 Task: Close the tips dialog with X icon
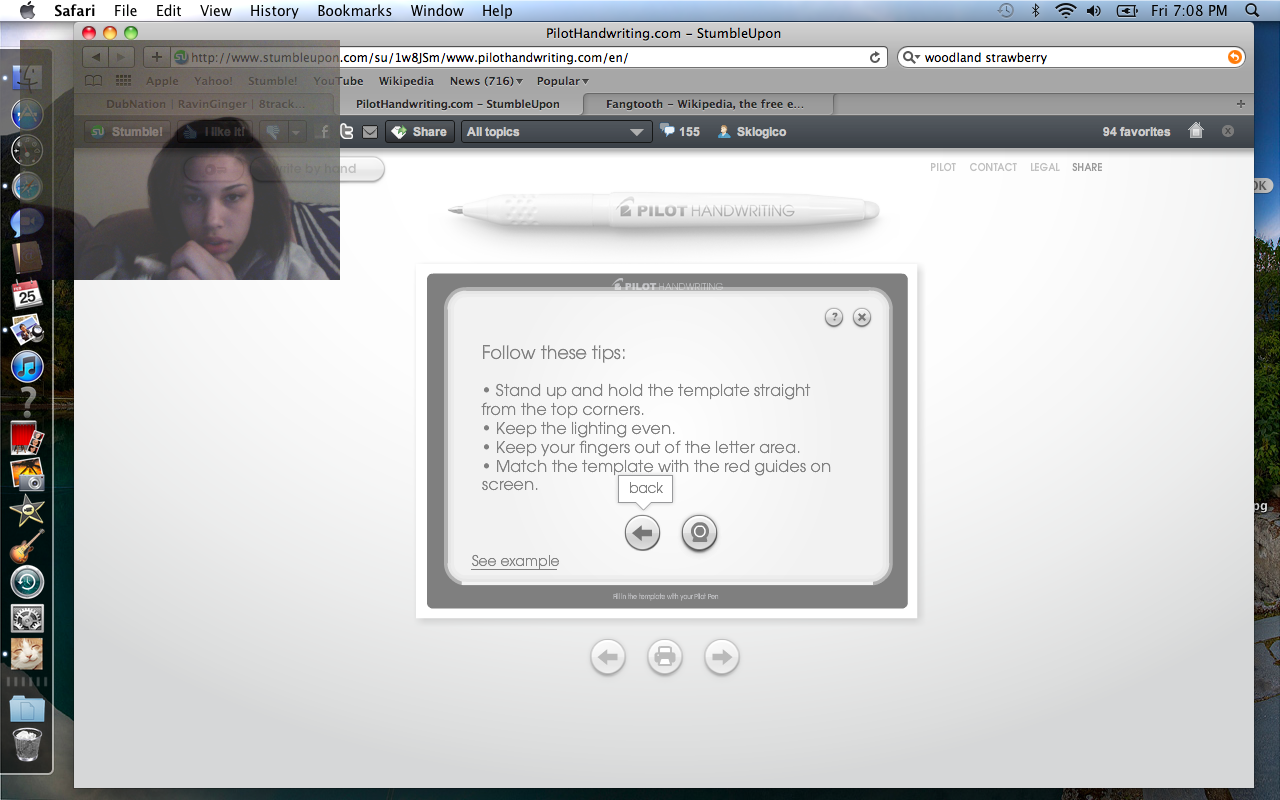(862, 317)
